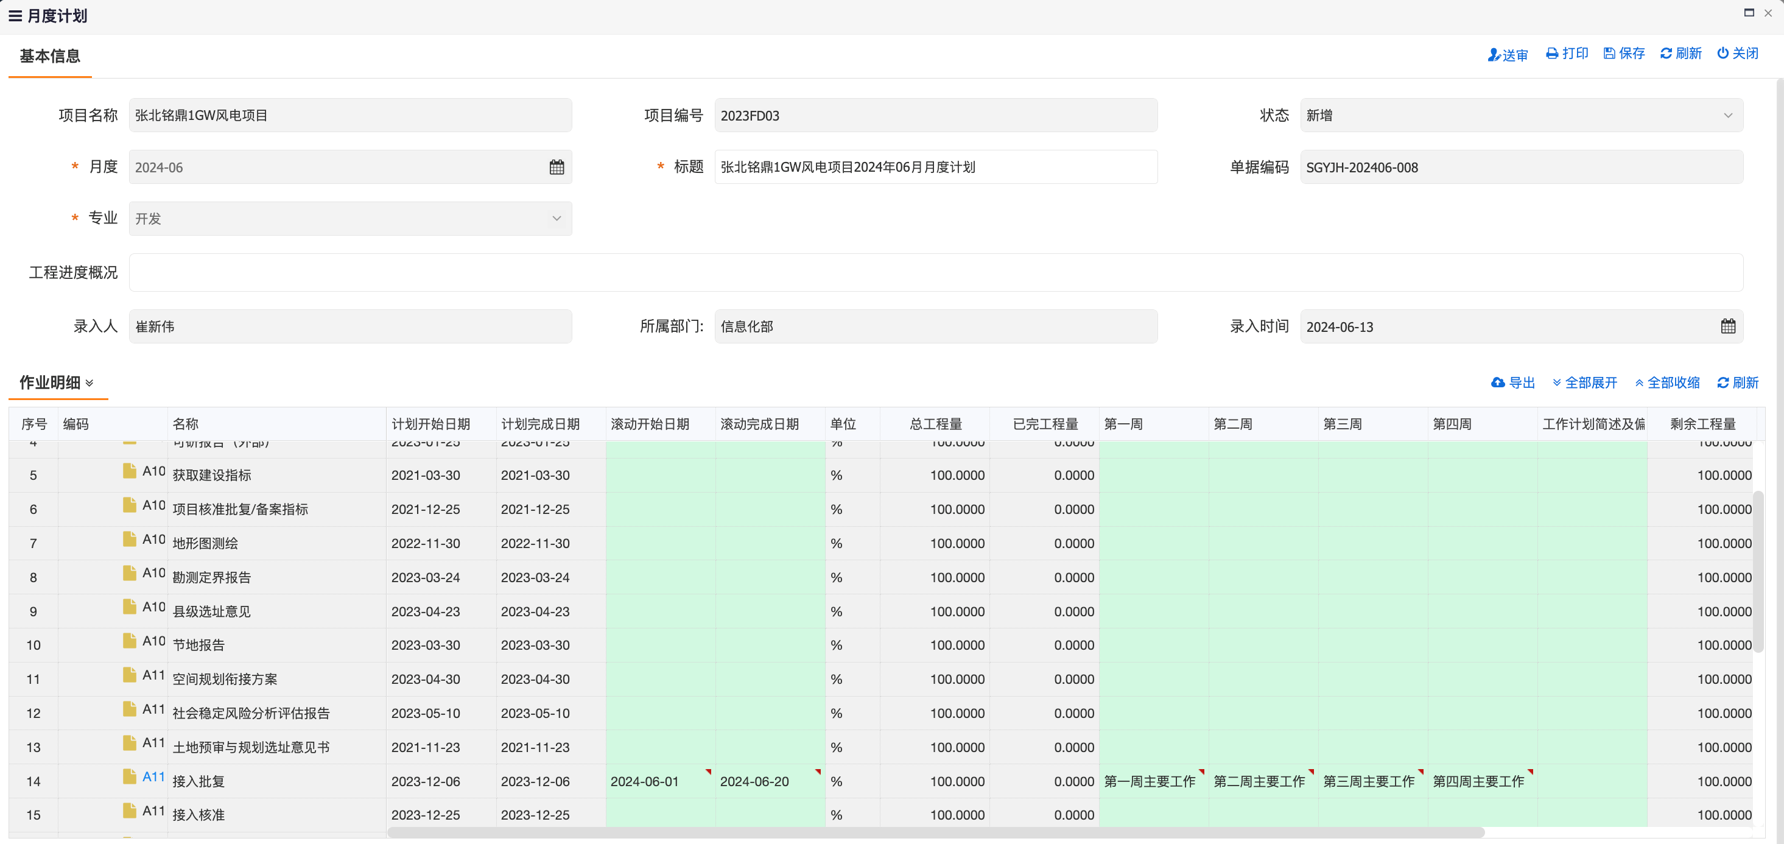
Task: Click the 第一周主要工作 cell
Action: coord(1154,781)
